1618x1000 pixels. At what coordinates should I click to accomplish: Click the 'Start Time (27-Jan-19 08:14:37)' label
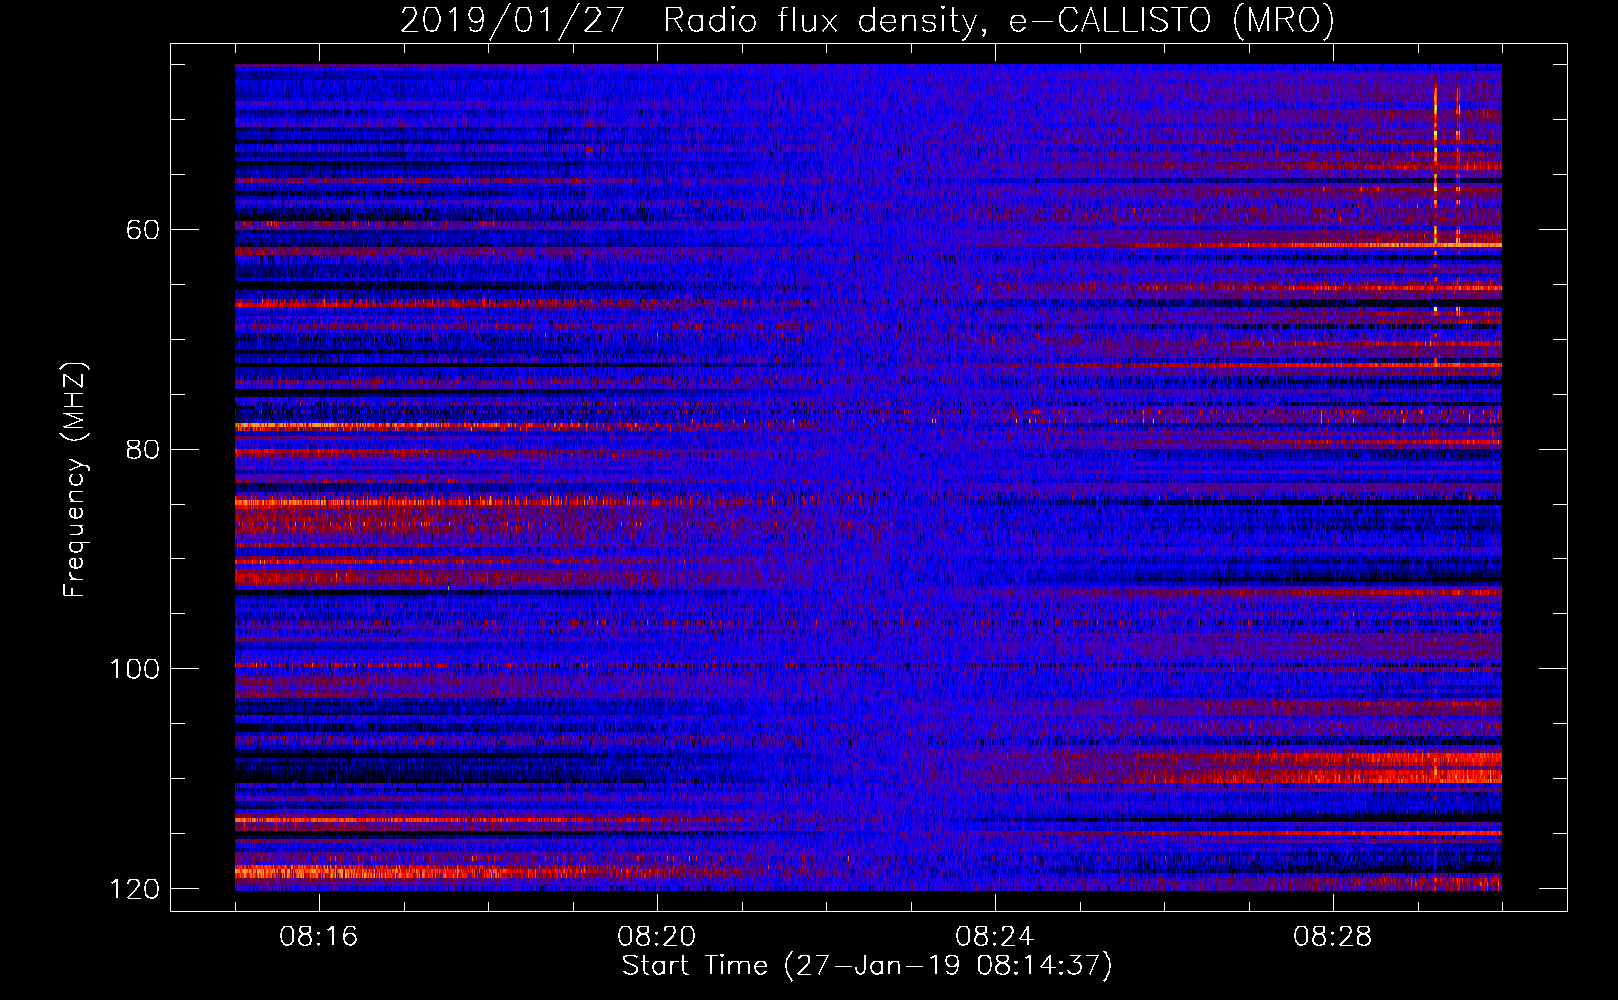(867, 966)
